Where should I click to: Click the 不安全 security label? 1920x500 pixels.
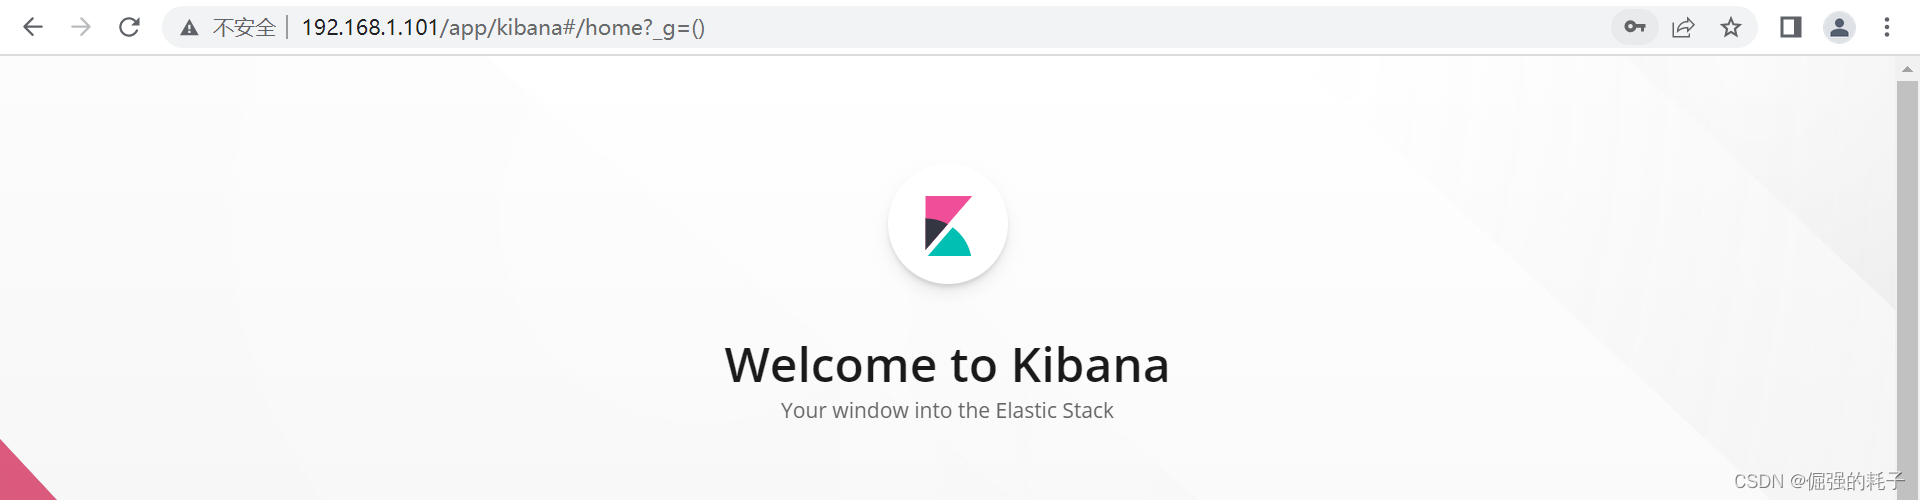pyautogui.click(x=244, y=28)
